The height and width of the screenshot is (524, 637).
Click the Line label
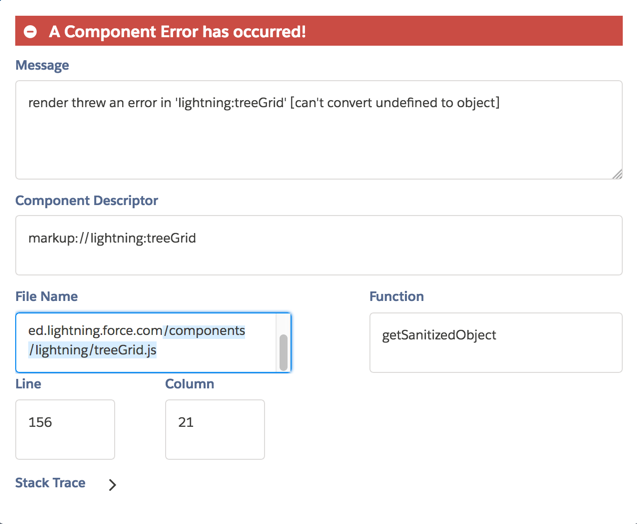point(28,383)
